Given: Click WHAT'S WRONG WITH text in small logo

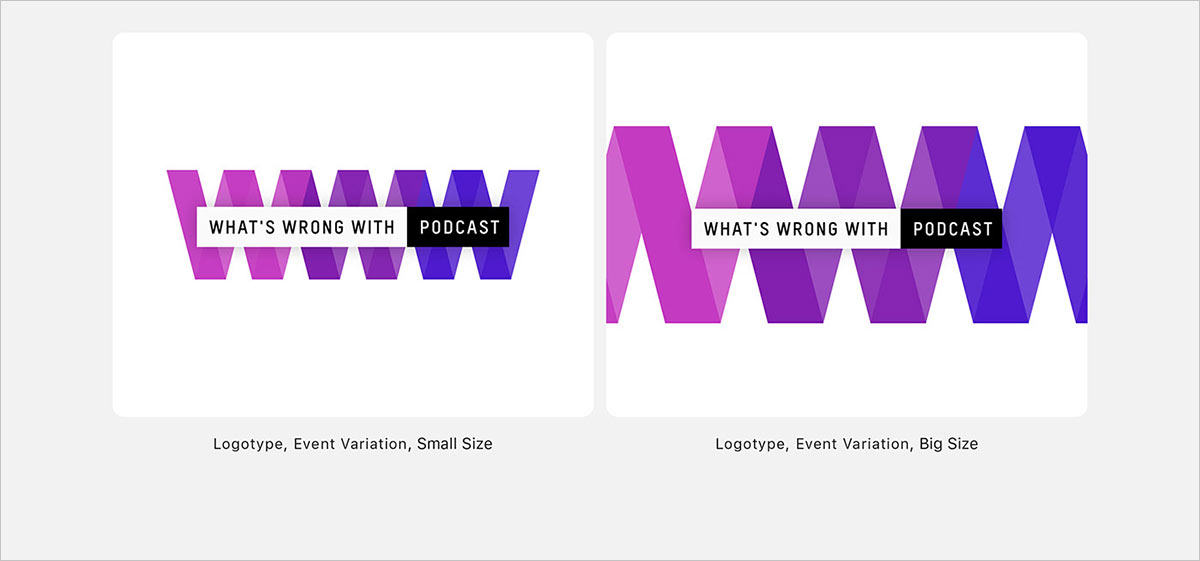Looking at the screenshot, I should pos(303,227).
